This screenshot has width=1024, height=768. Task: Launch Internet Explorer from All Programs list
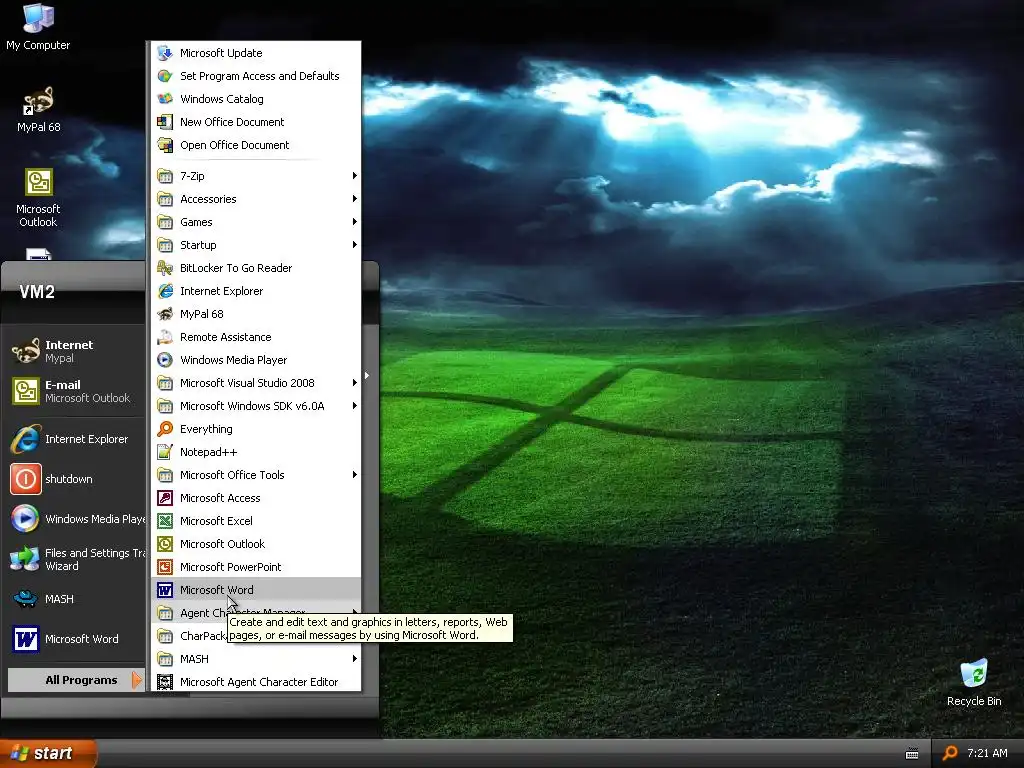[256, 291]
